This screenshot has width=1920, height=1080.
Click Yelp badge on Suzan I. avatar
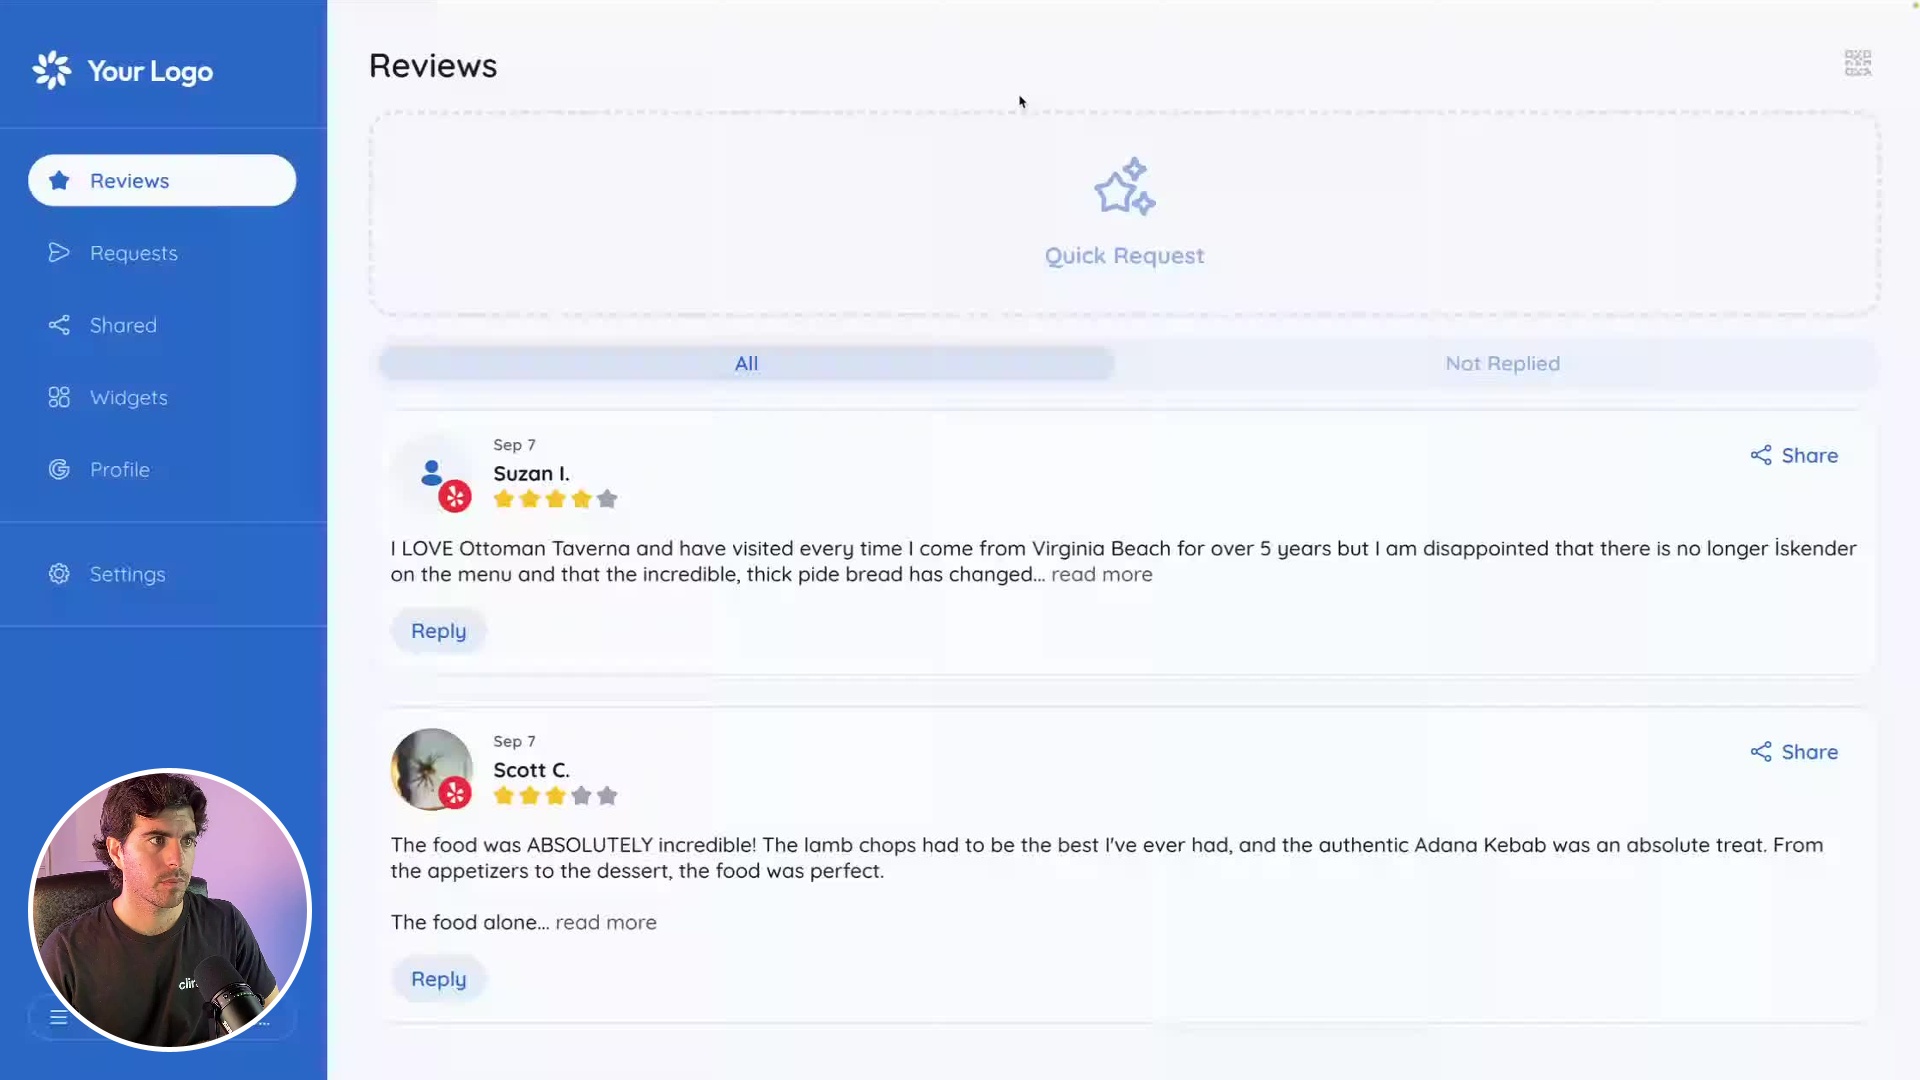(455, 496)
